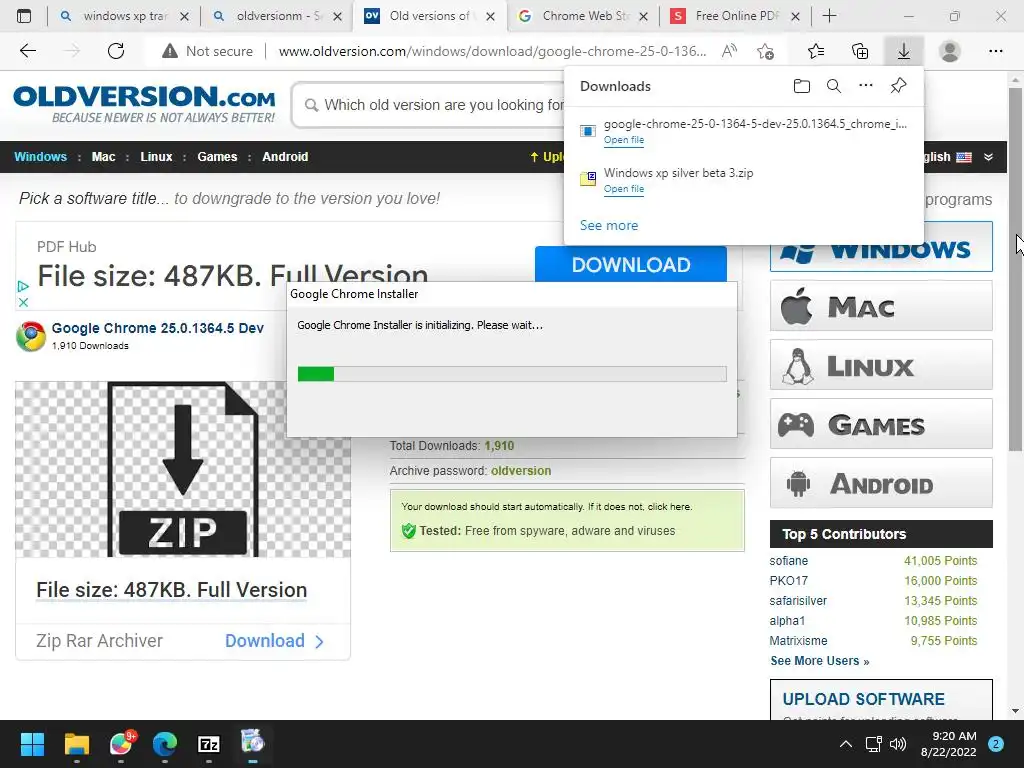
Task: Open the notification center badge
Action: pyautogui.click(x=995, y=744)
